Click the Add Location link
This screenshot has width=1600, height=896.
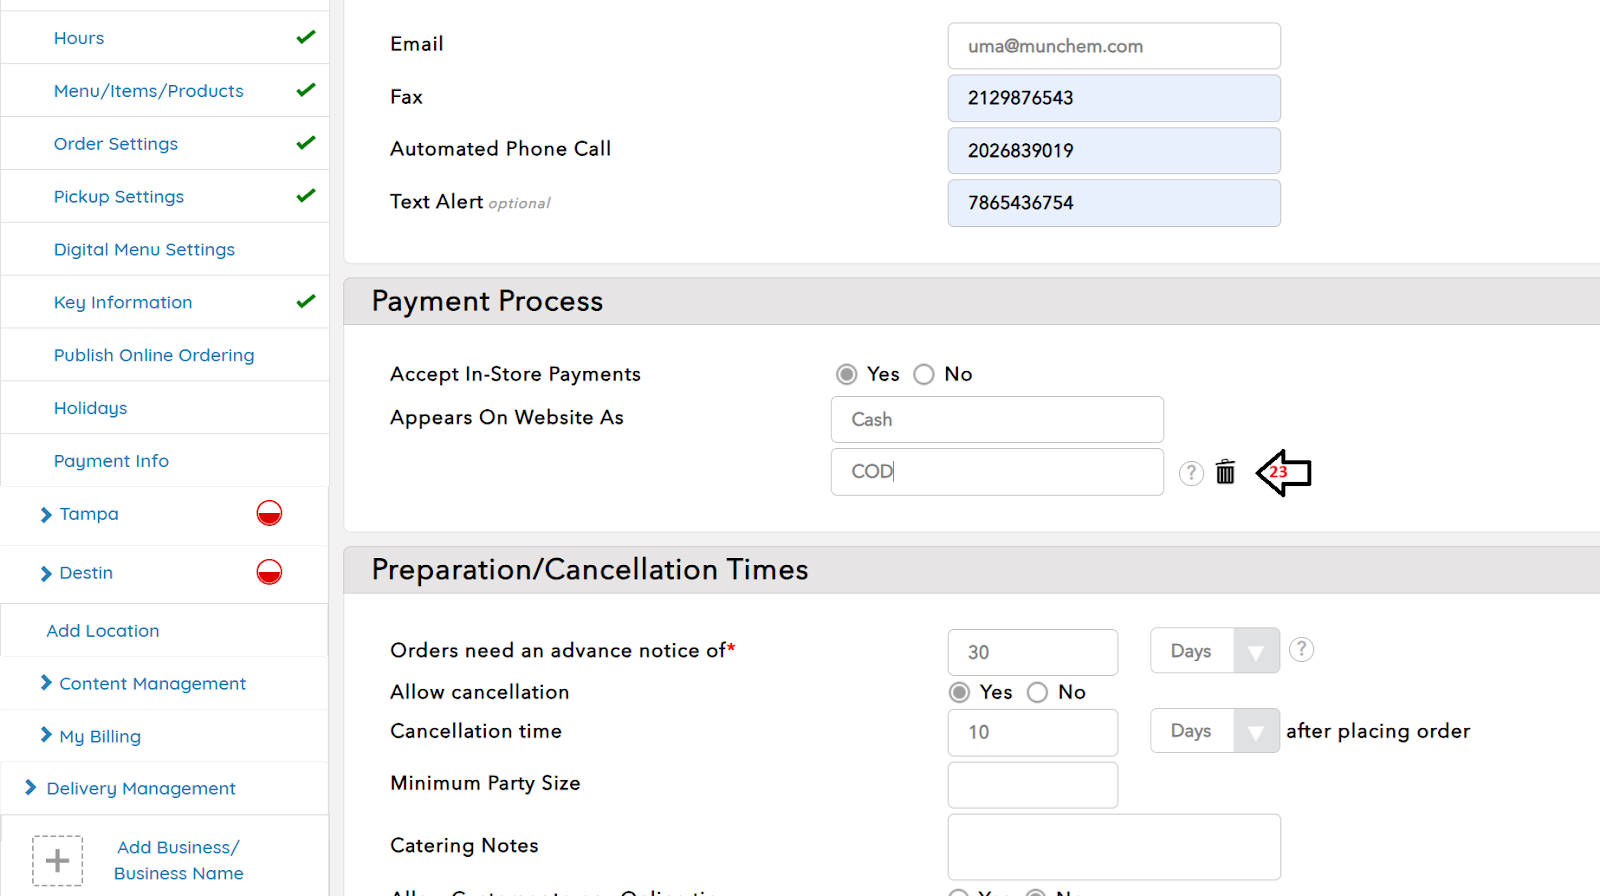103,631
